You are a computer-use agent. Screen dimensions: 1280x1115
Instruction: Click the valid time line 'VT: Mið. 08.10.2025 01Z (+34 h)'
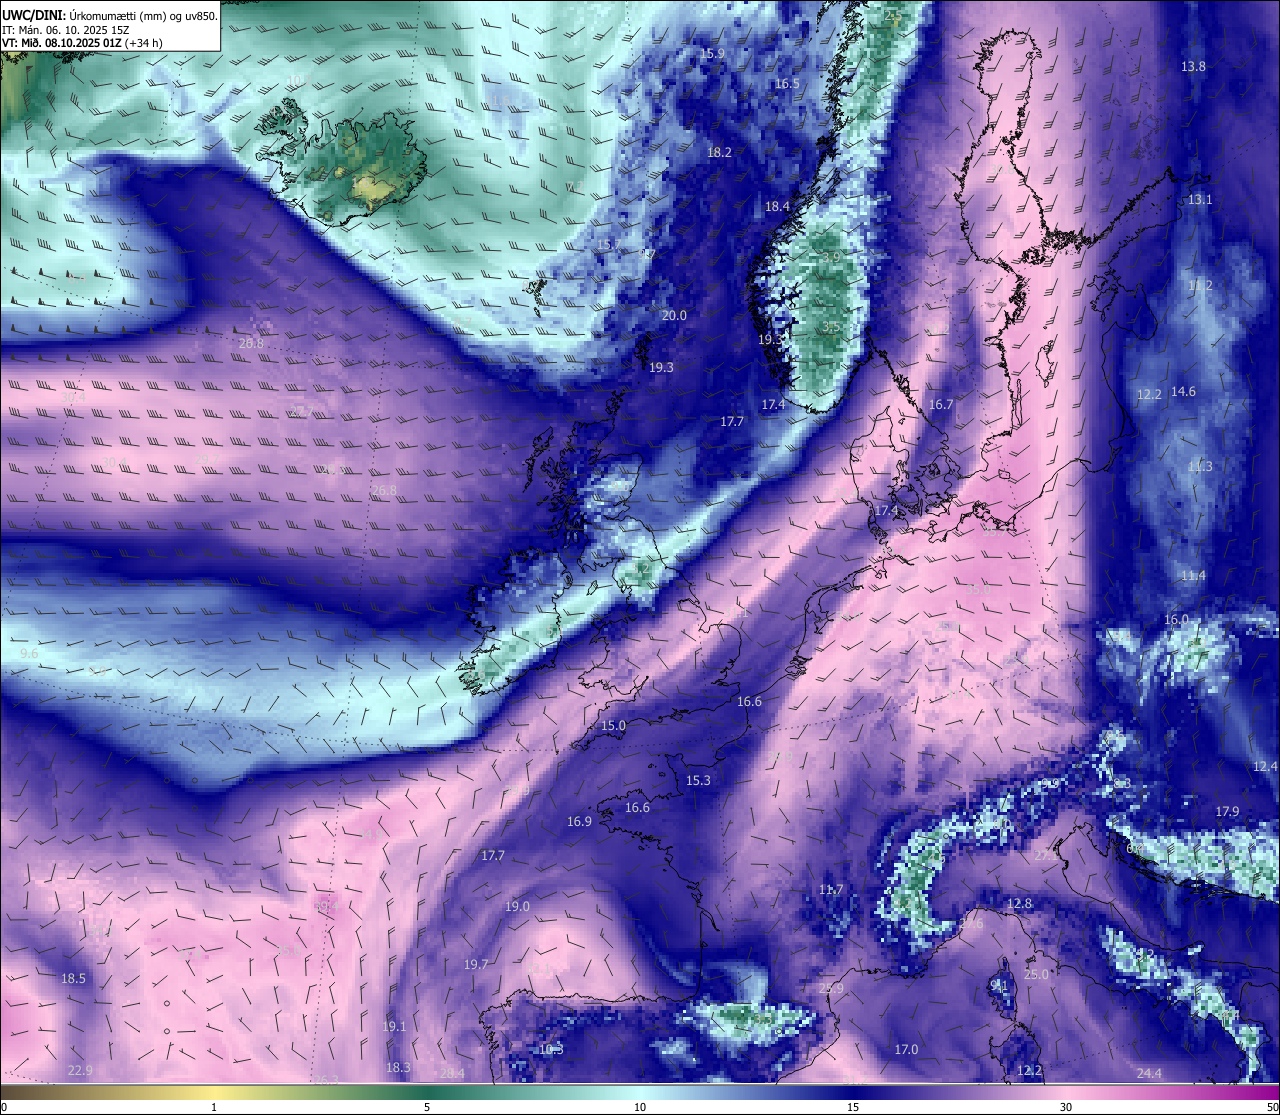tap(83, 43)
